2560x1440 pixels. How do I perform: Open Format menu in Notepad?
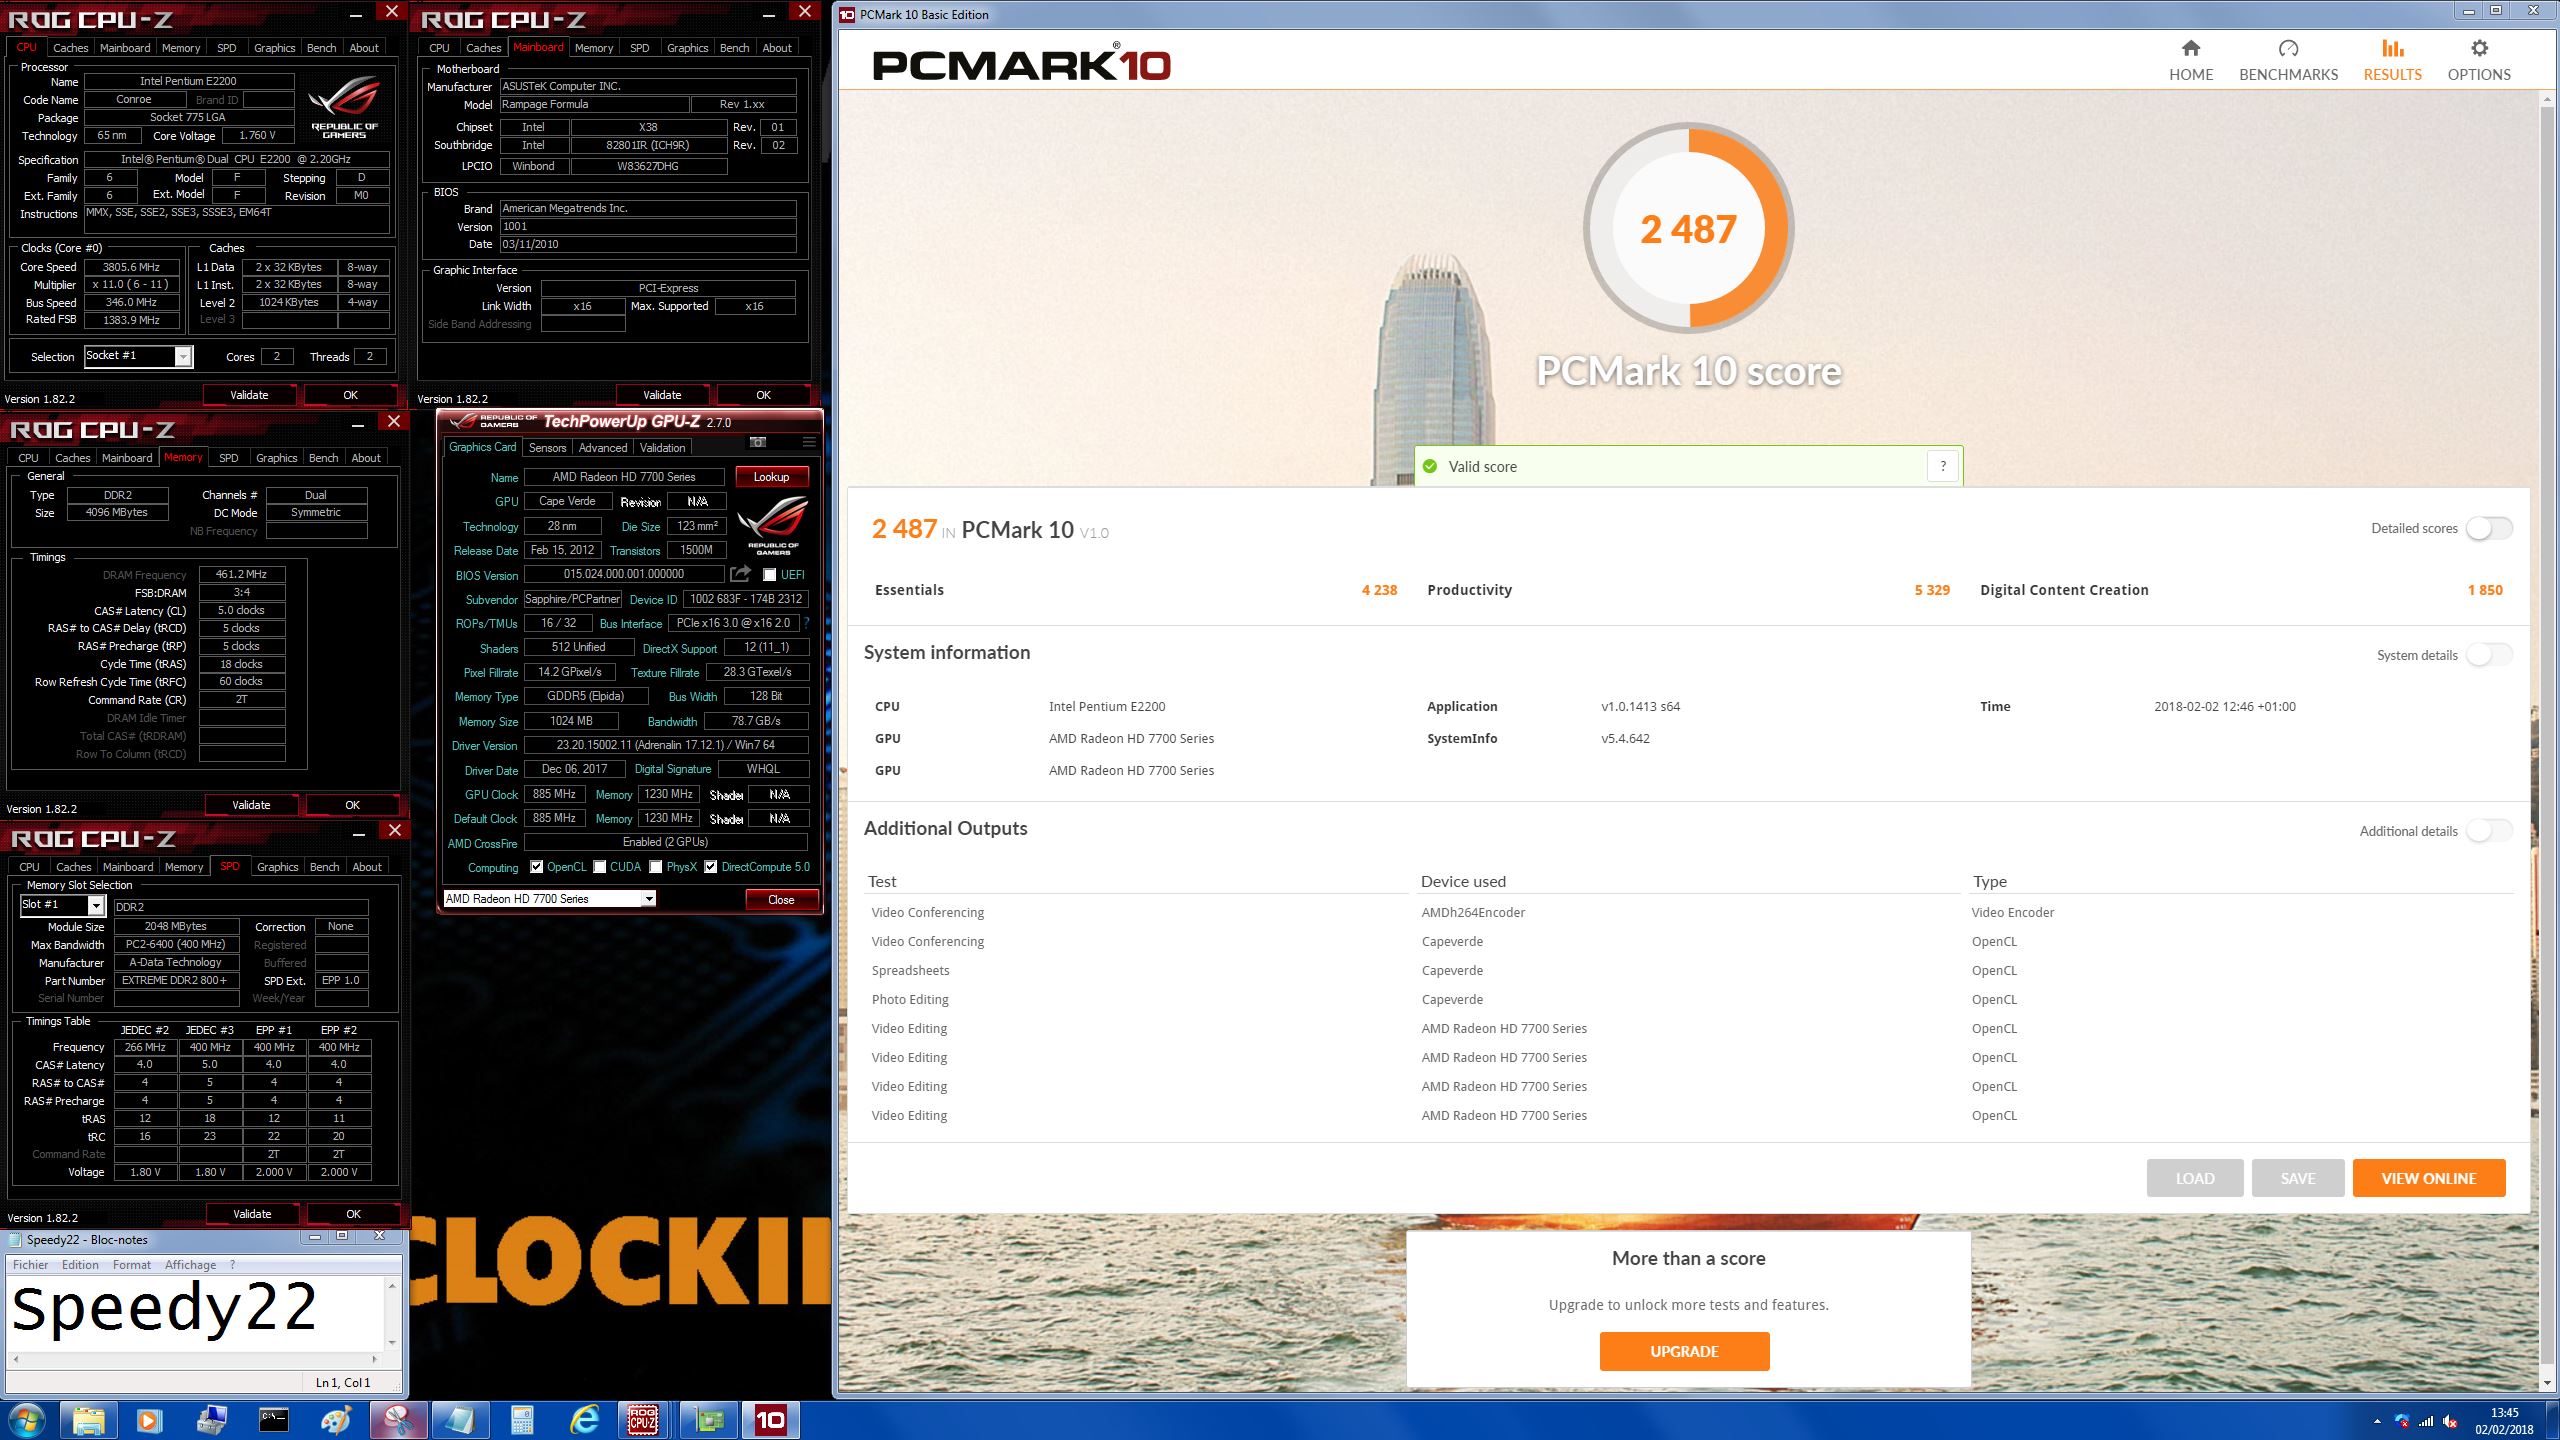coord(132,1265)
